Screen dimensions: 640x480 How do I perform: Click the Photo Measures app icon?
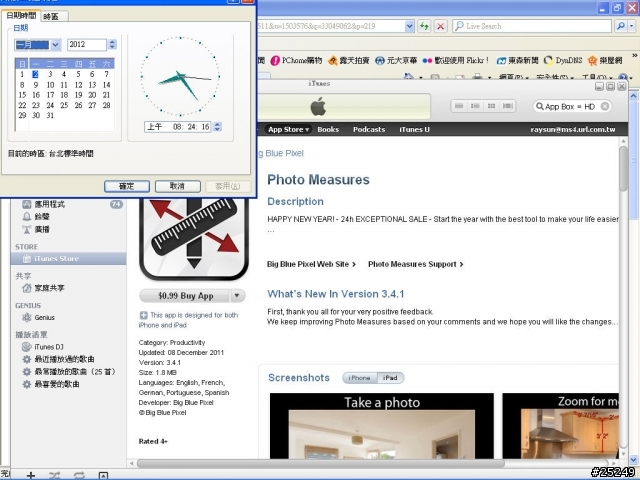[194, 239]
